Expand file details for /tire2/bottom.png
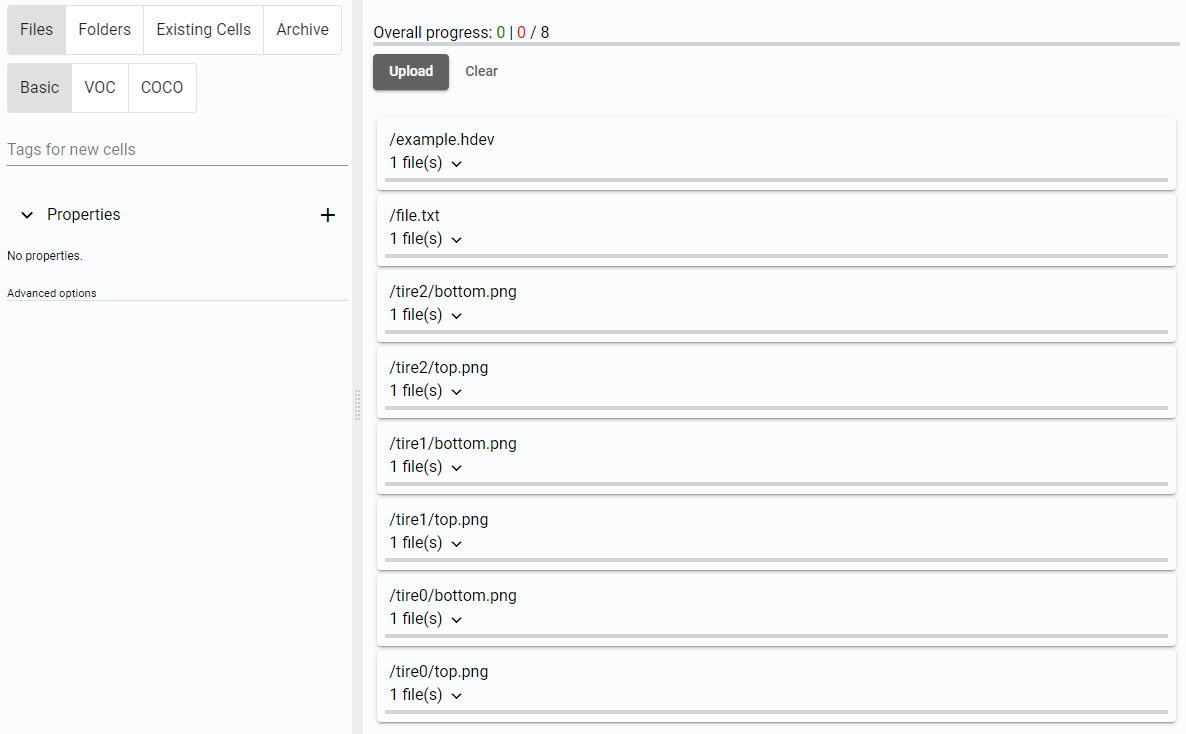 pyautogui.click(x=456, y=315)
